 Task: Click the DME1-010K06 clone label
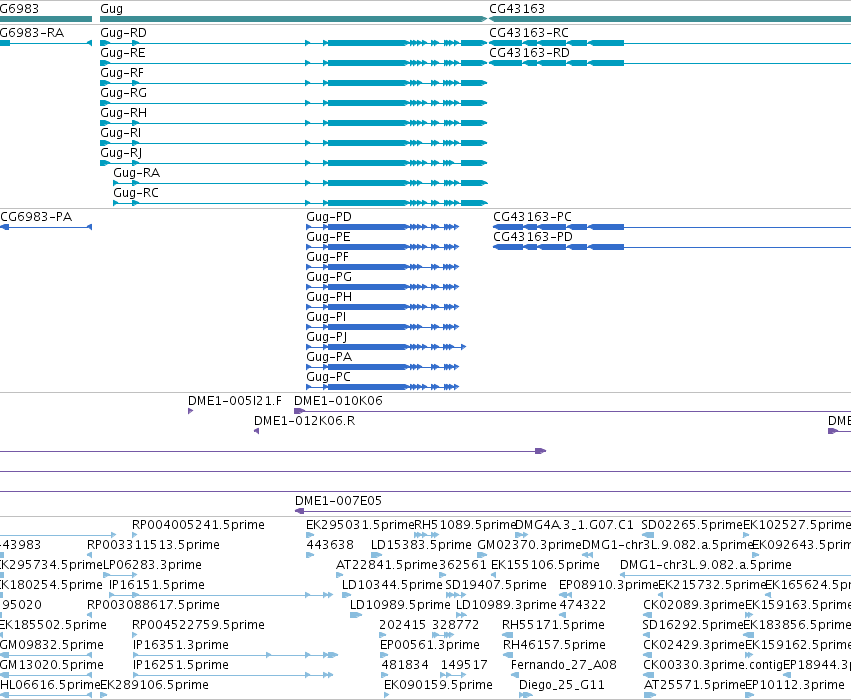coord(338,400)
